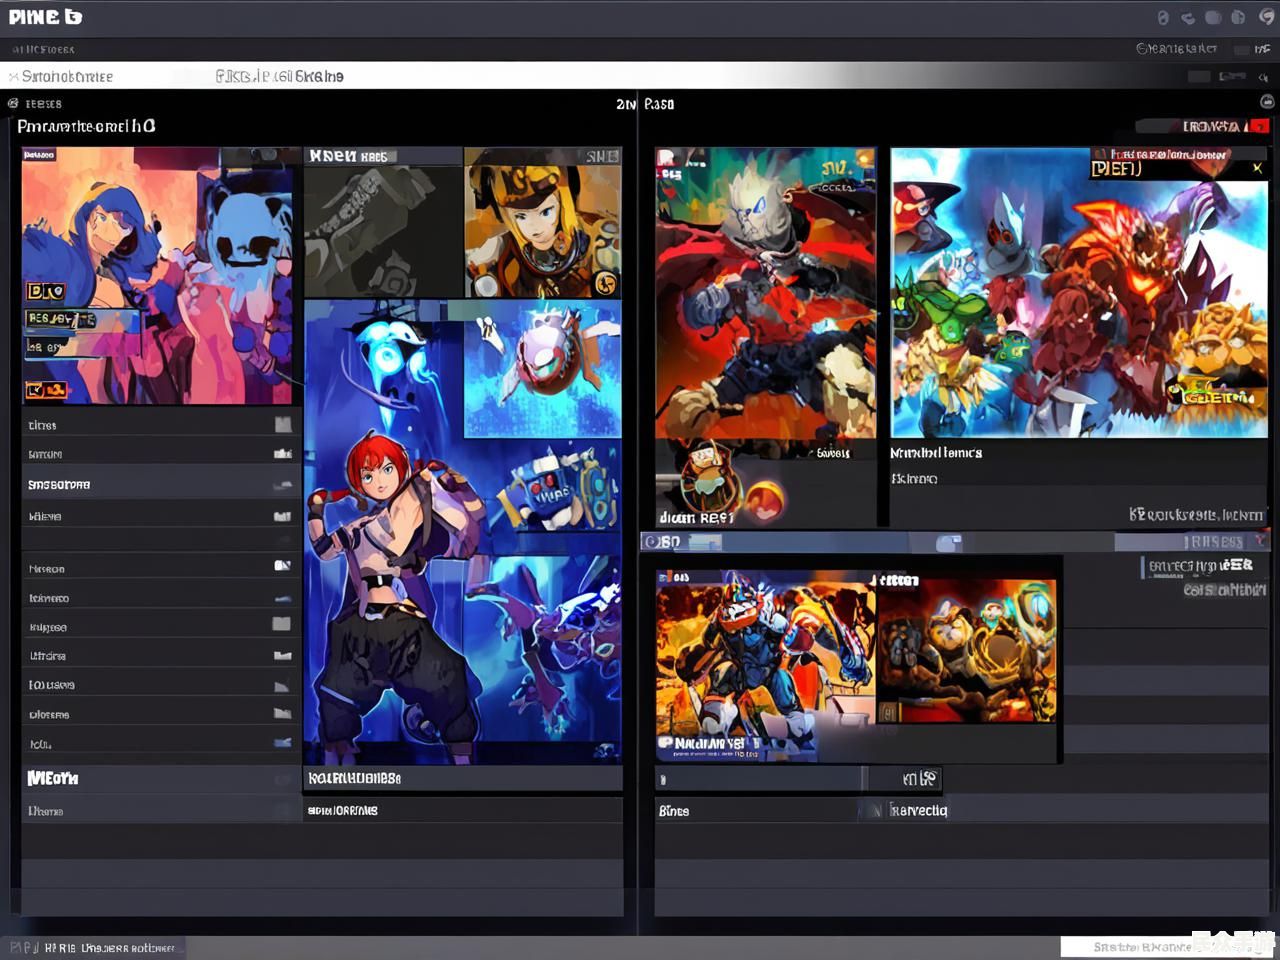Close the 'DIEFI)' overlay with its X
Image resolution: width=1280 pixels, height=960 pixels.
click(x=1257, y=168)
